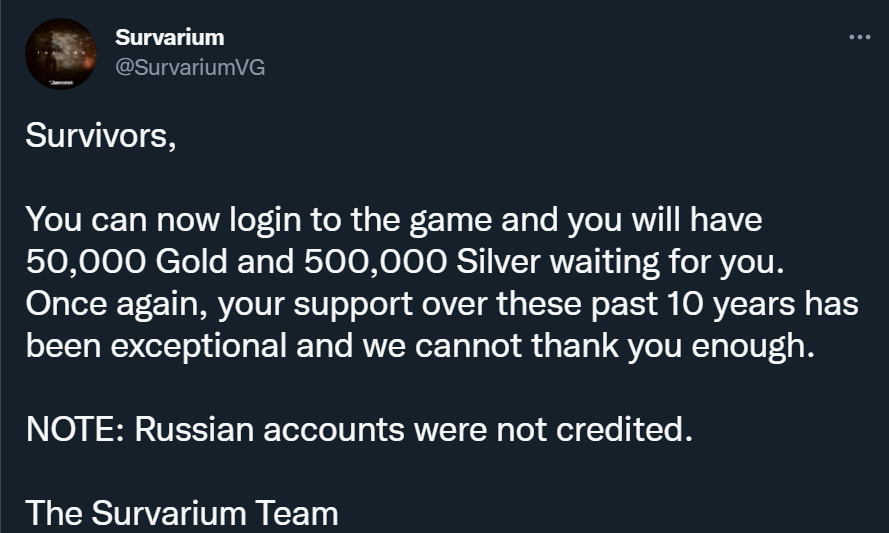Click the Survarium profile avatar picture
Screen dimensions: 889x533
pyautogui.click(x=61, y=54)
